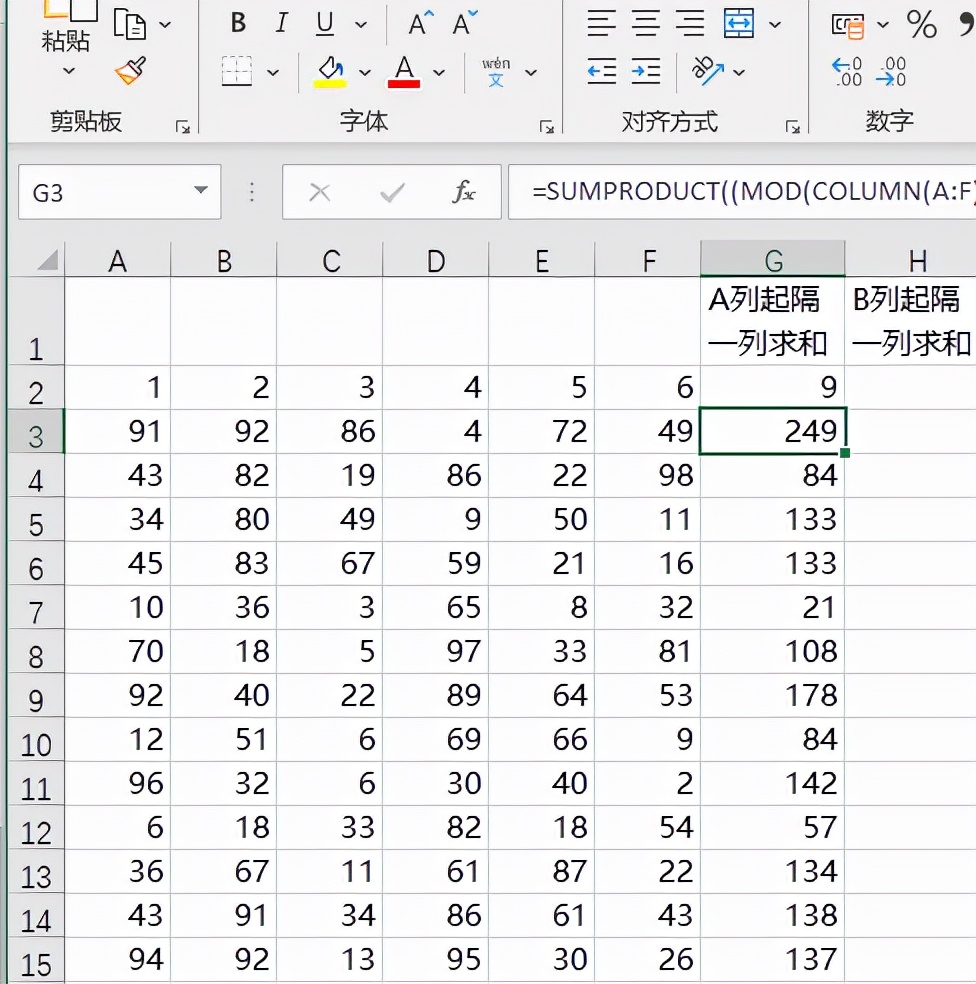The width and height of the screenshot is (976, 984).
Task: Click the text orientation icon
Action: tap(707, 71)
